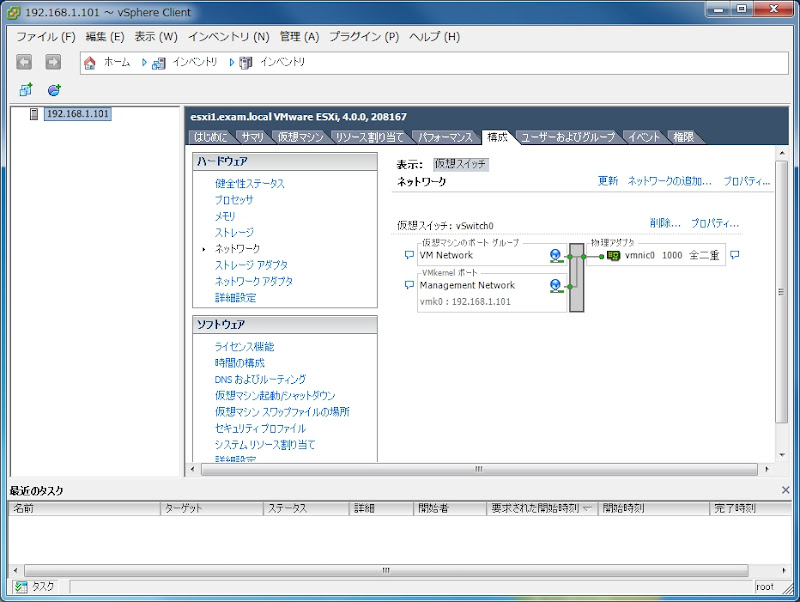Open the メモリ link

click(x=225, y=216)
